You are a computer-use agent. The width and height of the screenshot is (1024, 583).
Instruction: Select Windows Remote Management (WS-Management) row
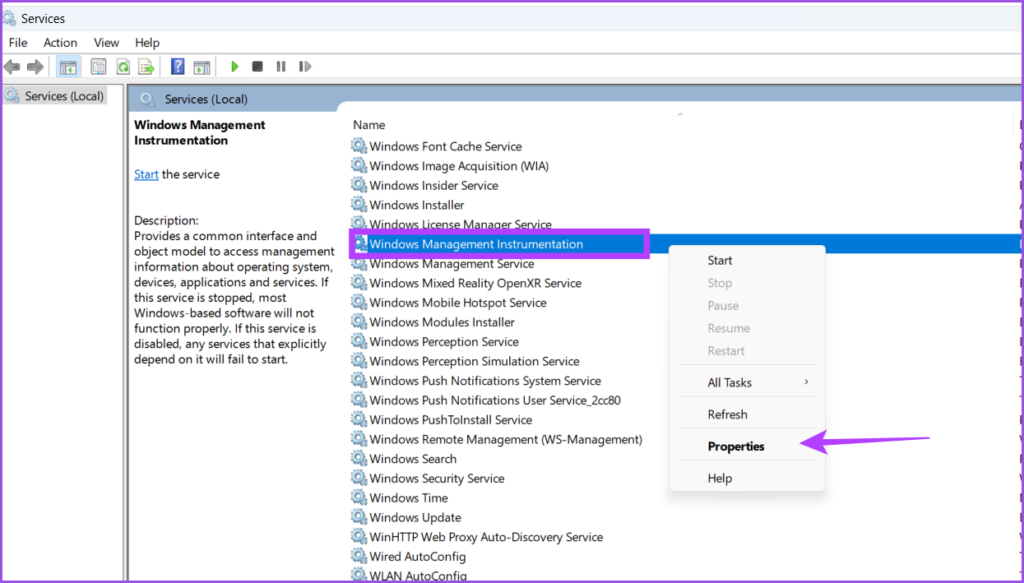pyautogui.click(x=505, y=439)
